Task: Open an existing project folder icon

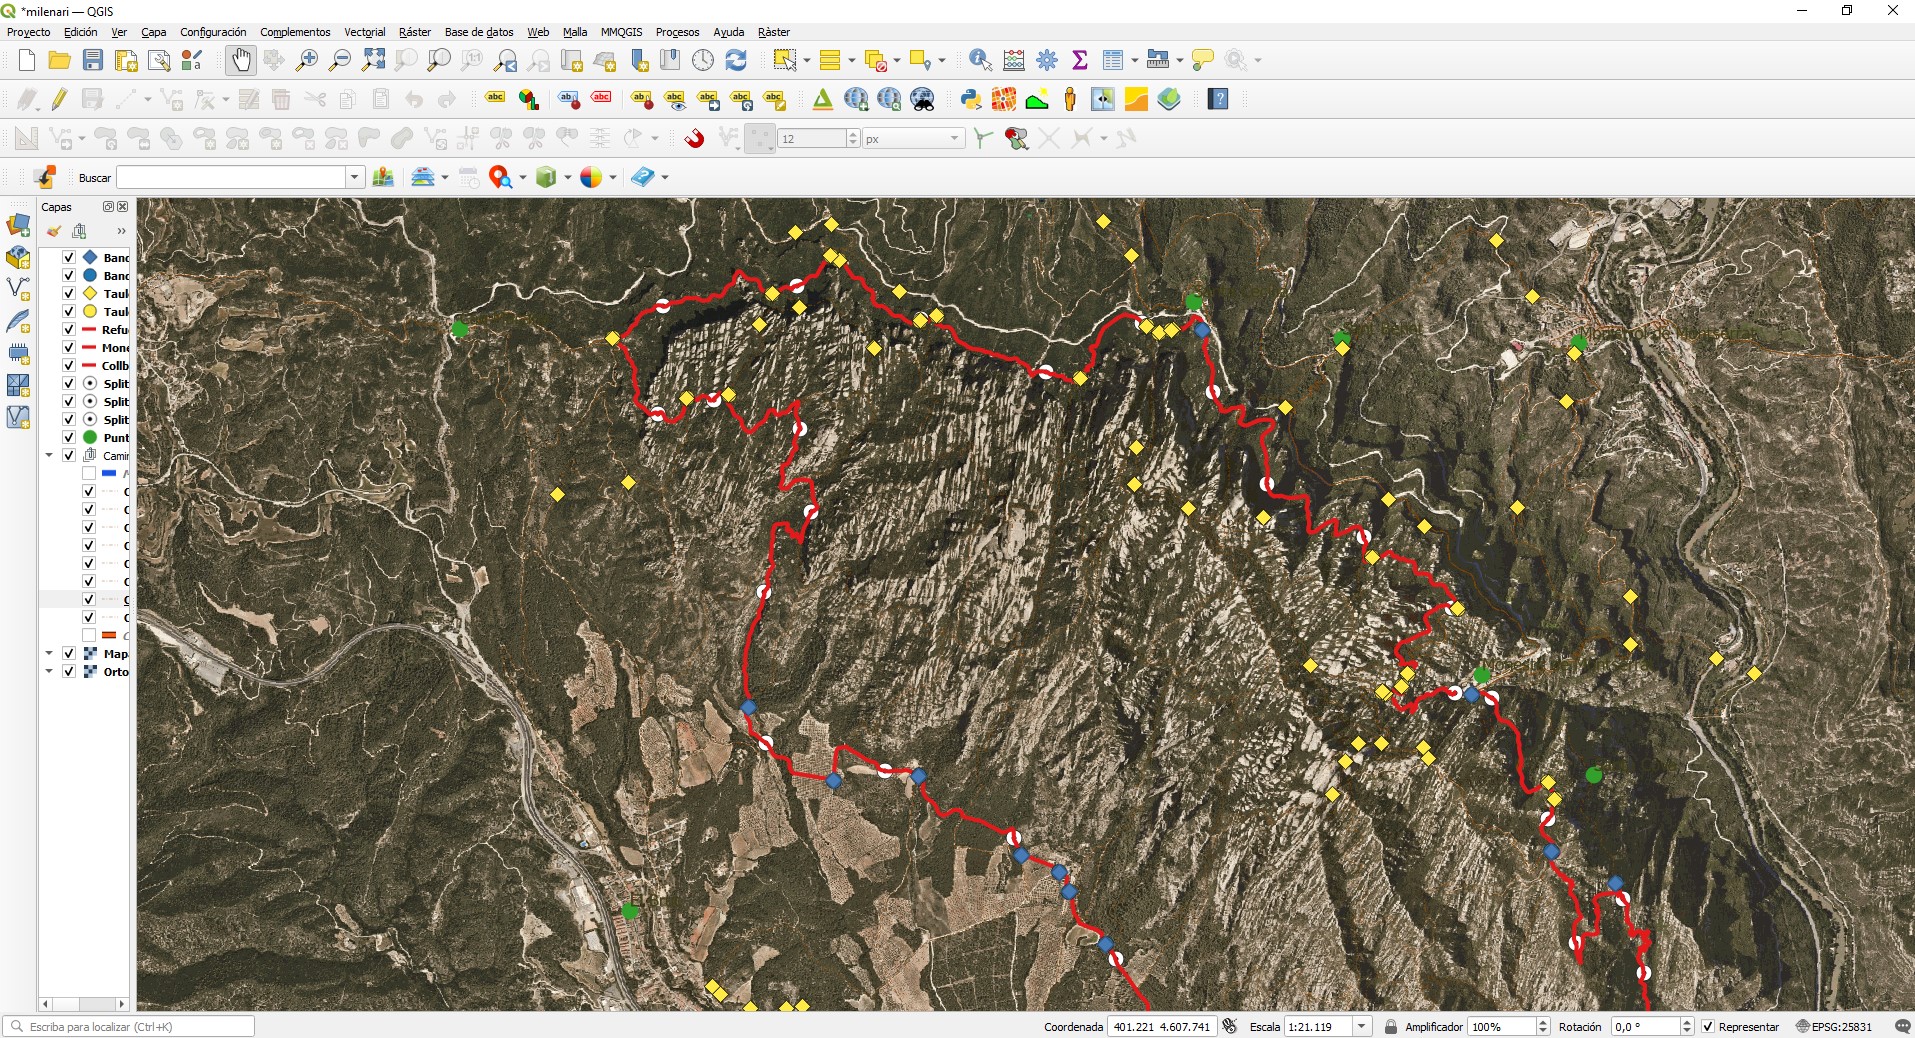Action: (59, 60)
